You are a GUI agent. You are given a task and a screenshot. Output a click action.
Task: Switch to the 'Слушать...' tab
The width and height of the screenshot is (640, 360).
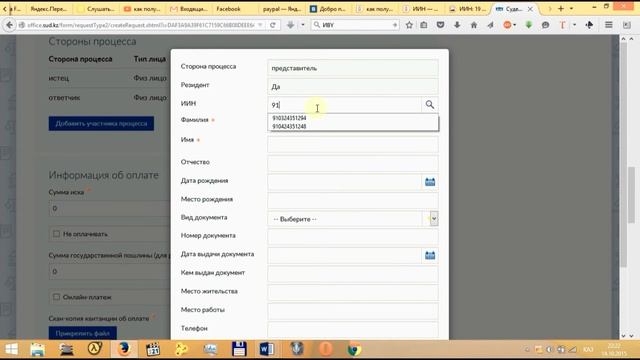[97, 9]
